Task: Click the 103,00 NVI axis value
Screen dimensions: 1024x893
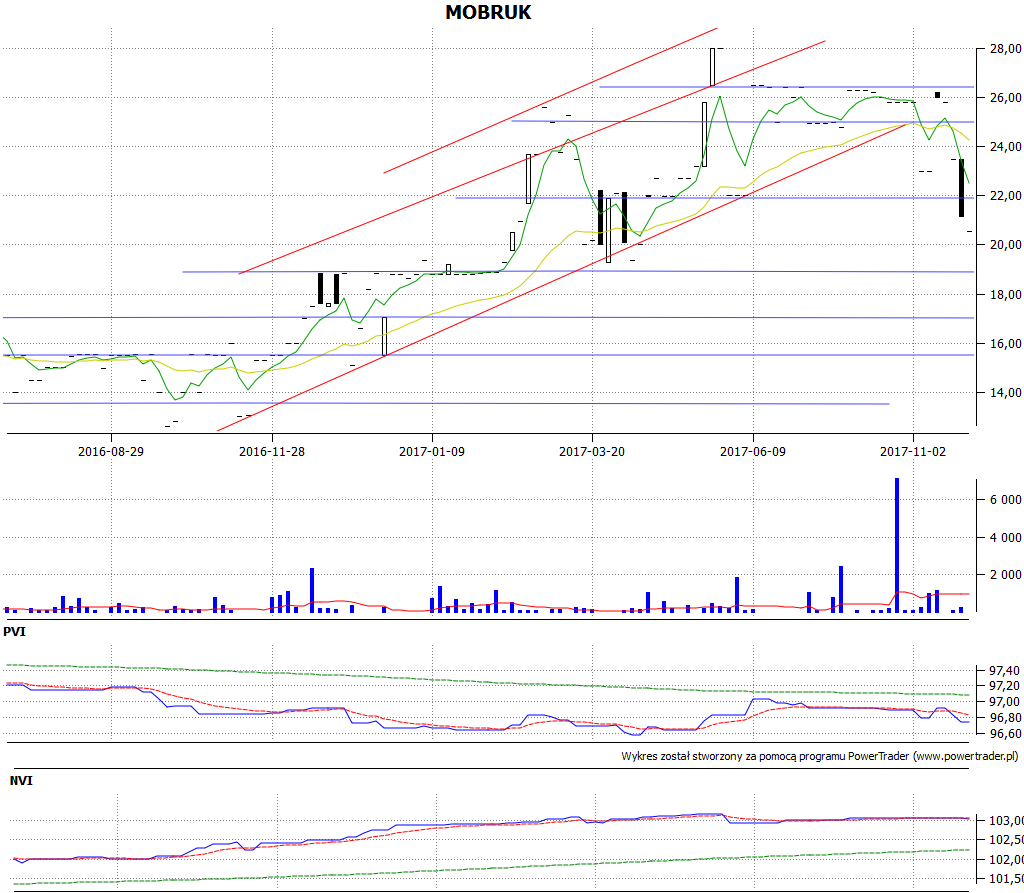Action: (1006, 820)
